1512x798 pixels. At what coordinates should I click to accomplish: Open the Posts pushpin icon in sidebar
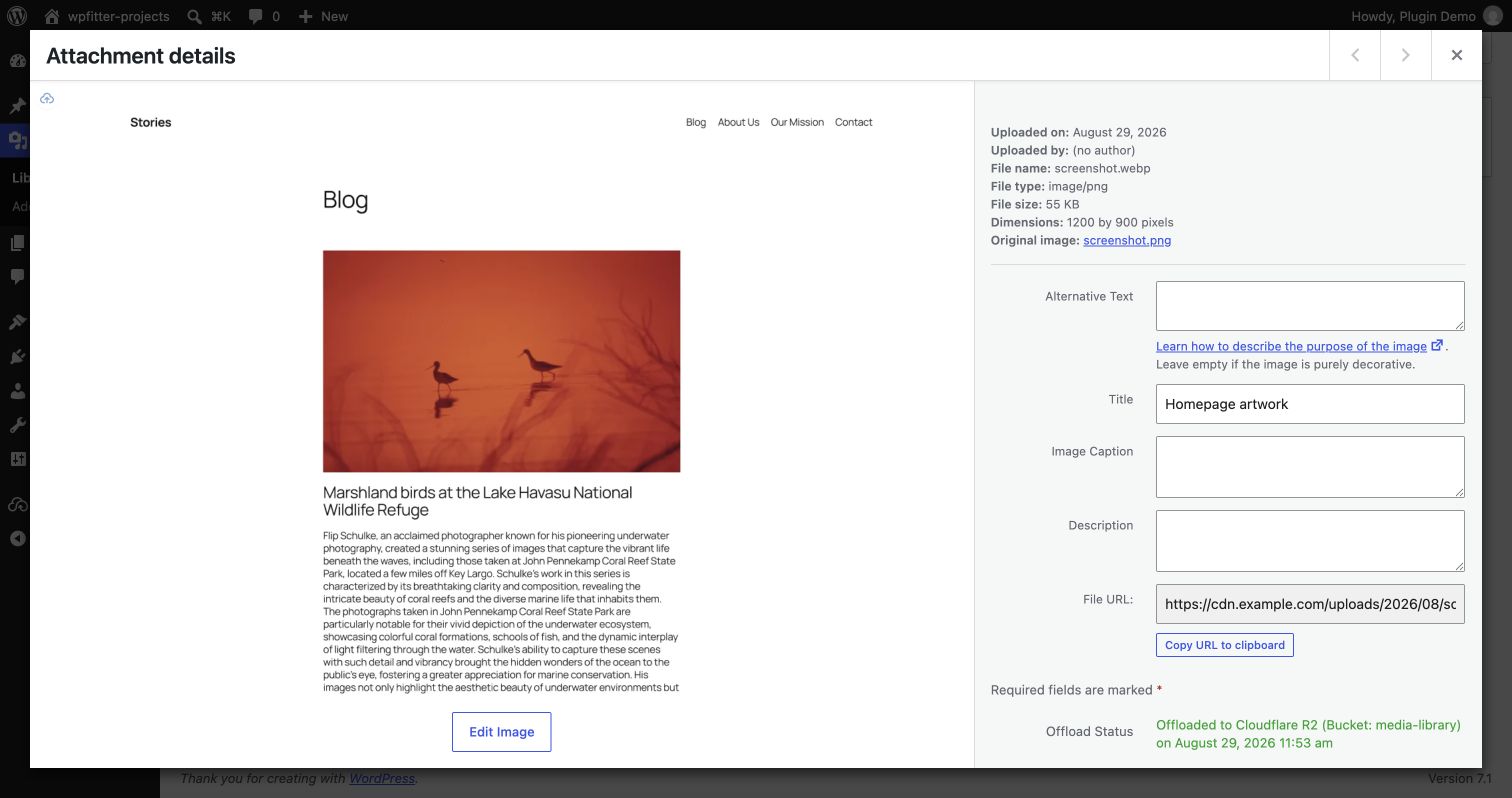[17, 106]
